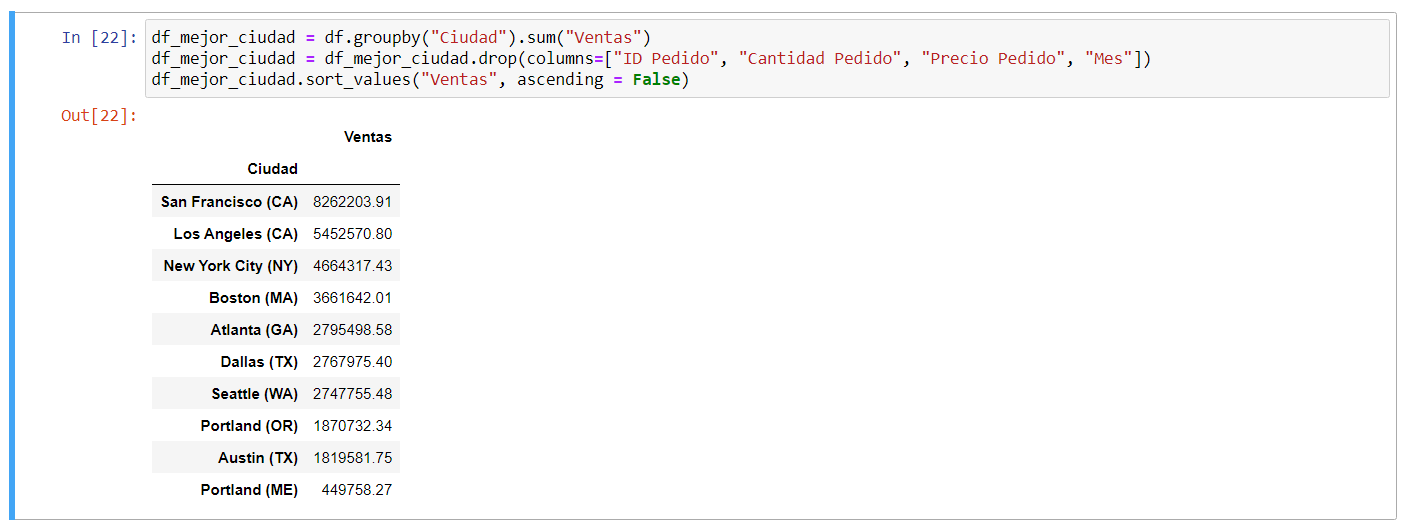Click the In [22] input prompt

(98, 38)
